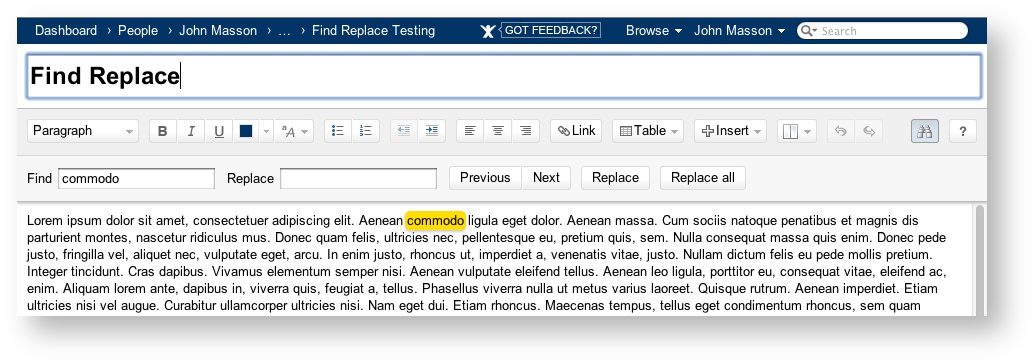Click the dark blue text color swatch
Image resolution: width=1035 pixels, height=364 pixels.
point(246,131)
